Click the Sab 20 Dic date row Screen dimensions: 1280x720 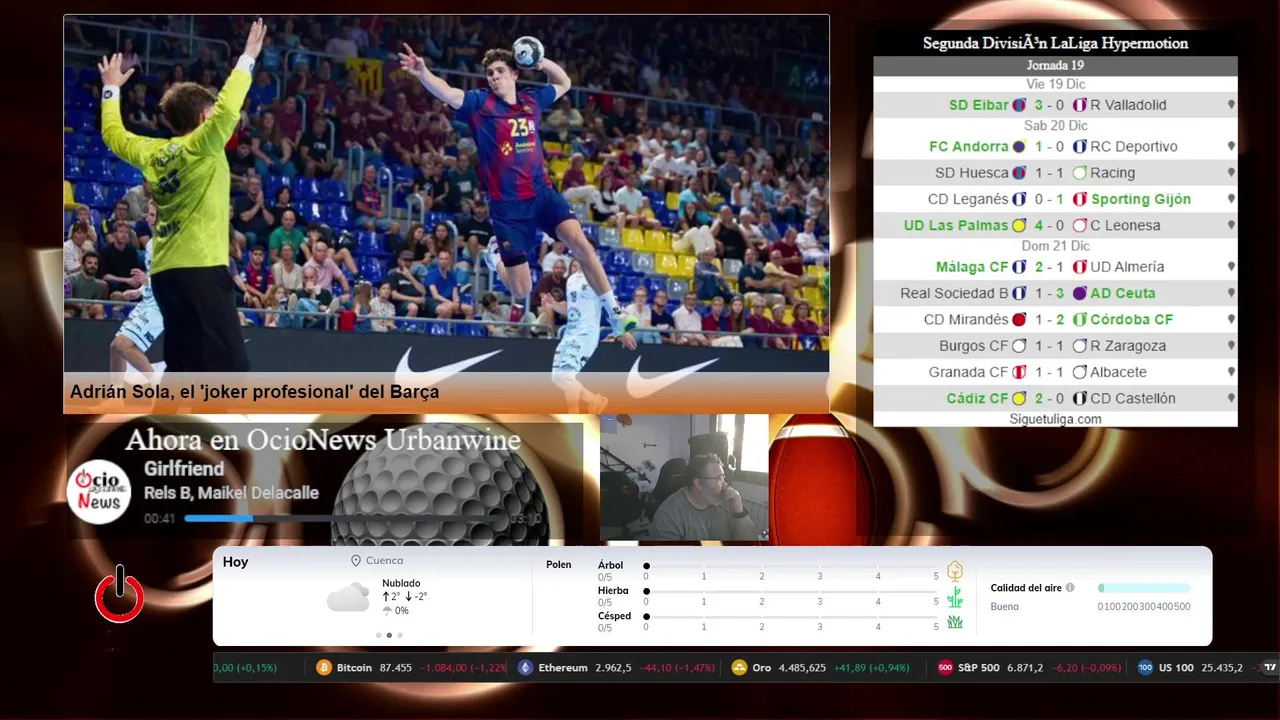[x=1055, y=126]
